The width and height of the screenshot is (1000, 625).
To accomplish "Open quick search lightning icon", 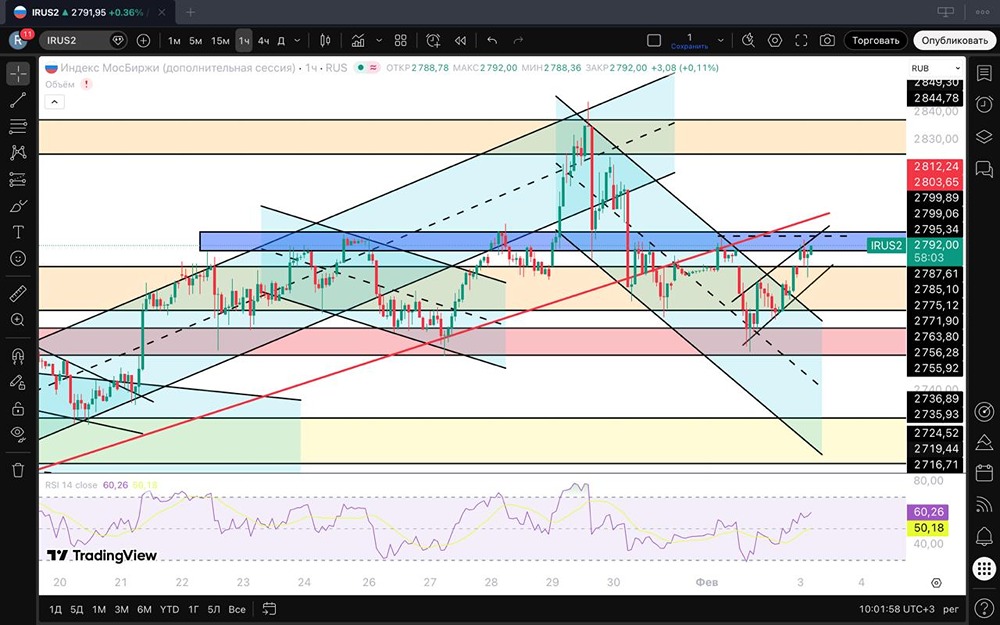I will click(748, 40).
